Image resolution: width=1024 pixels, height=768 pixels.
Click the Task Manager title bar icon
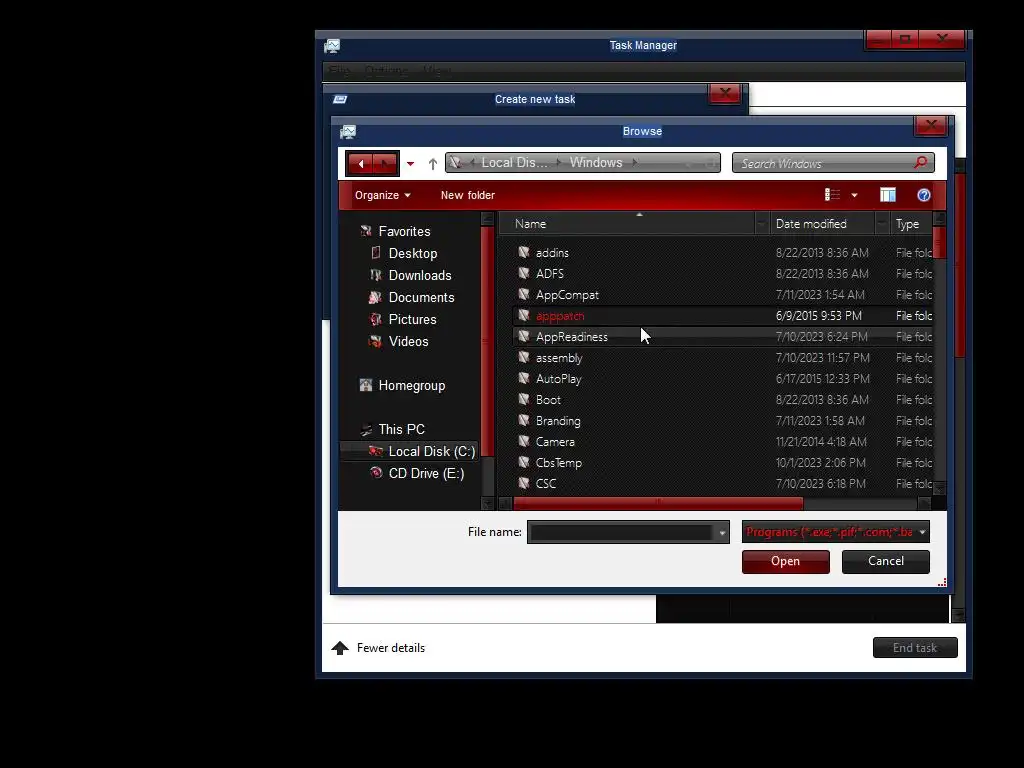pyautogui.click(x=332, y=46)
